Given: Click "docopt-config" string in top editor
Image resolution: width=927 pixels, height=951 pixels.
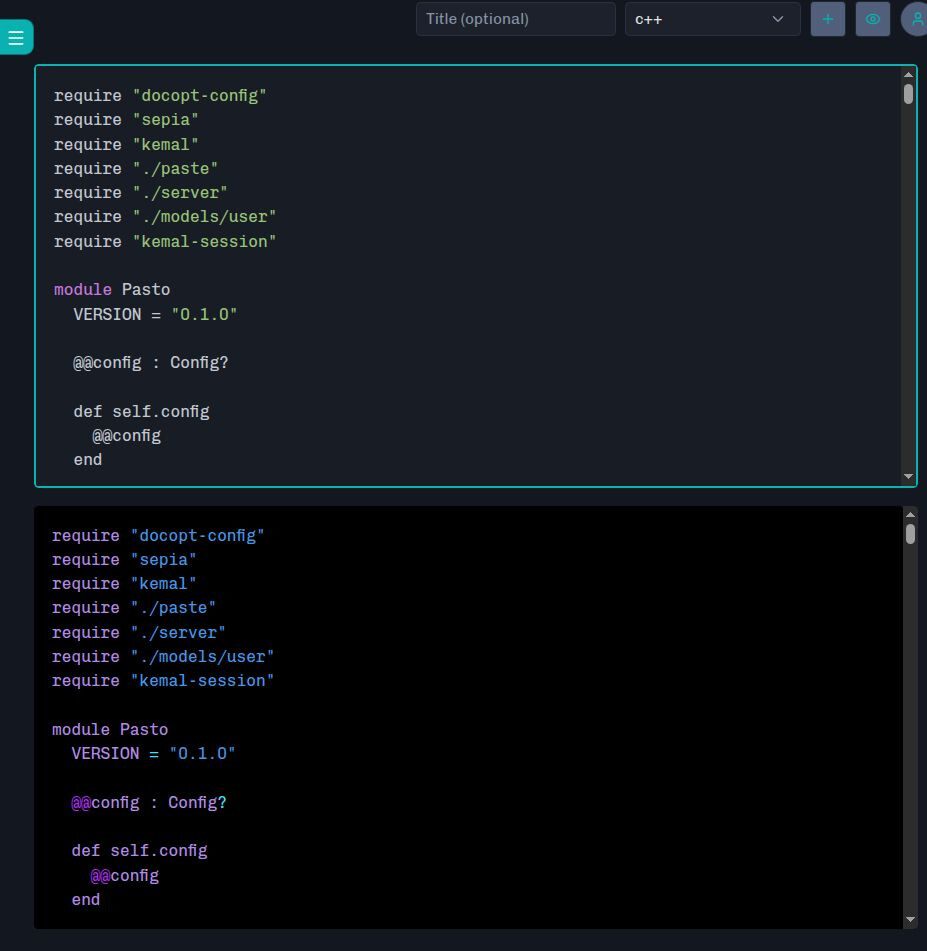Looking at the screenshot, I should [199, 96].
